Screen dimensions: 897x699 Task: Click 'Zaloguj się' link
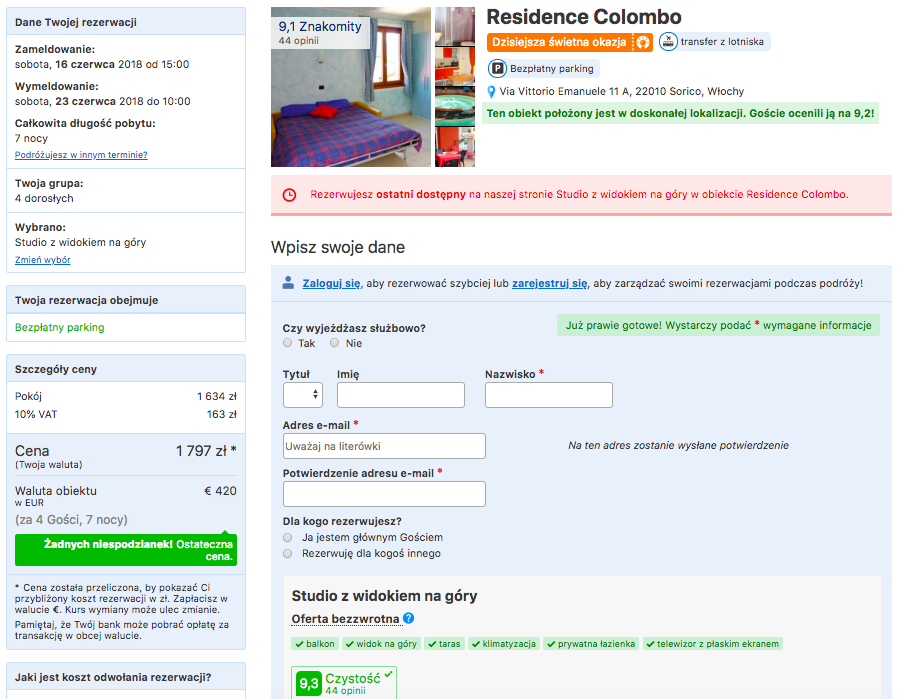(x=331, y=284)
